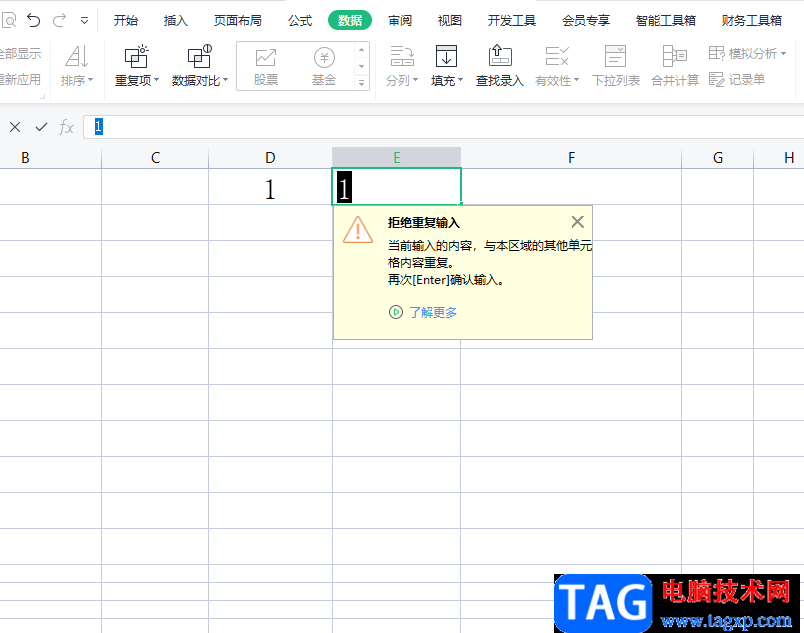Viewport: 804px width, 633px height.
Task: Open quick access toolbar customize dropdown
Action: [85, 21]
